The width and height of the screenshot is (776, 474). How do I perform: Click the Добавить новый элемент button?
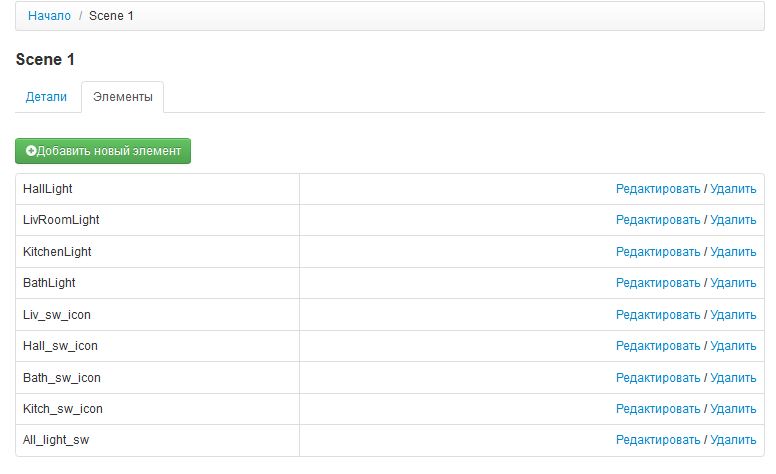coord(103,151)
